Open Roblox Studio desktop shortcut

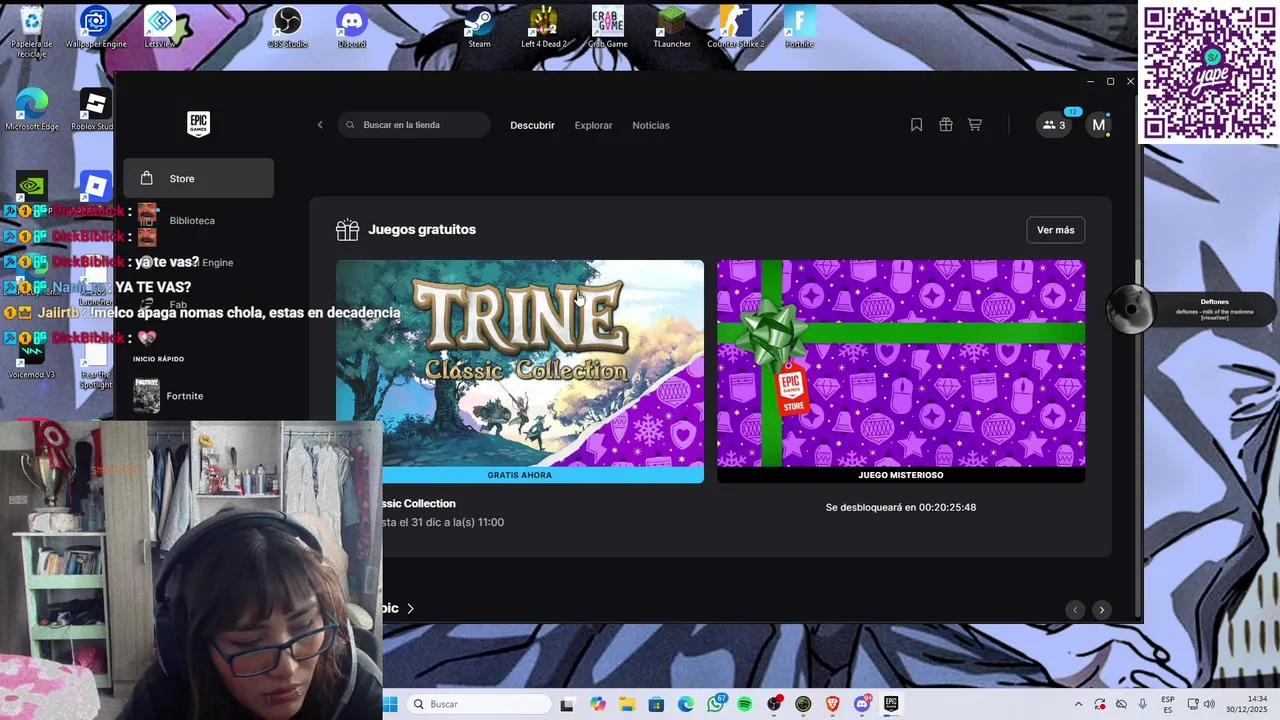94,110
